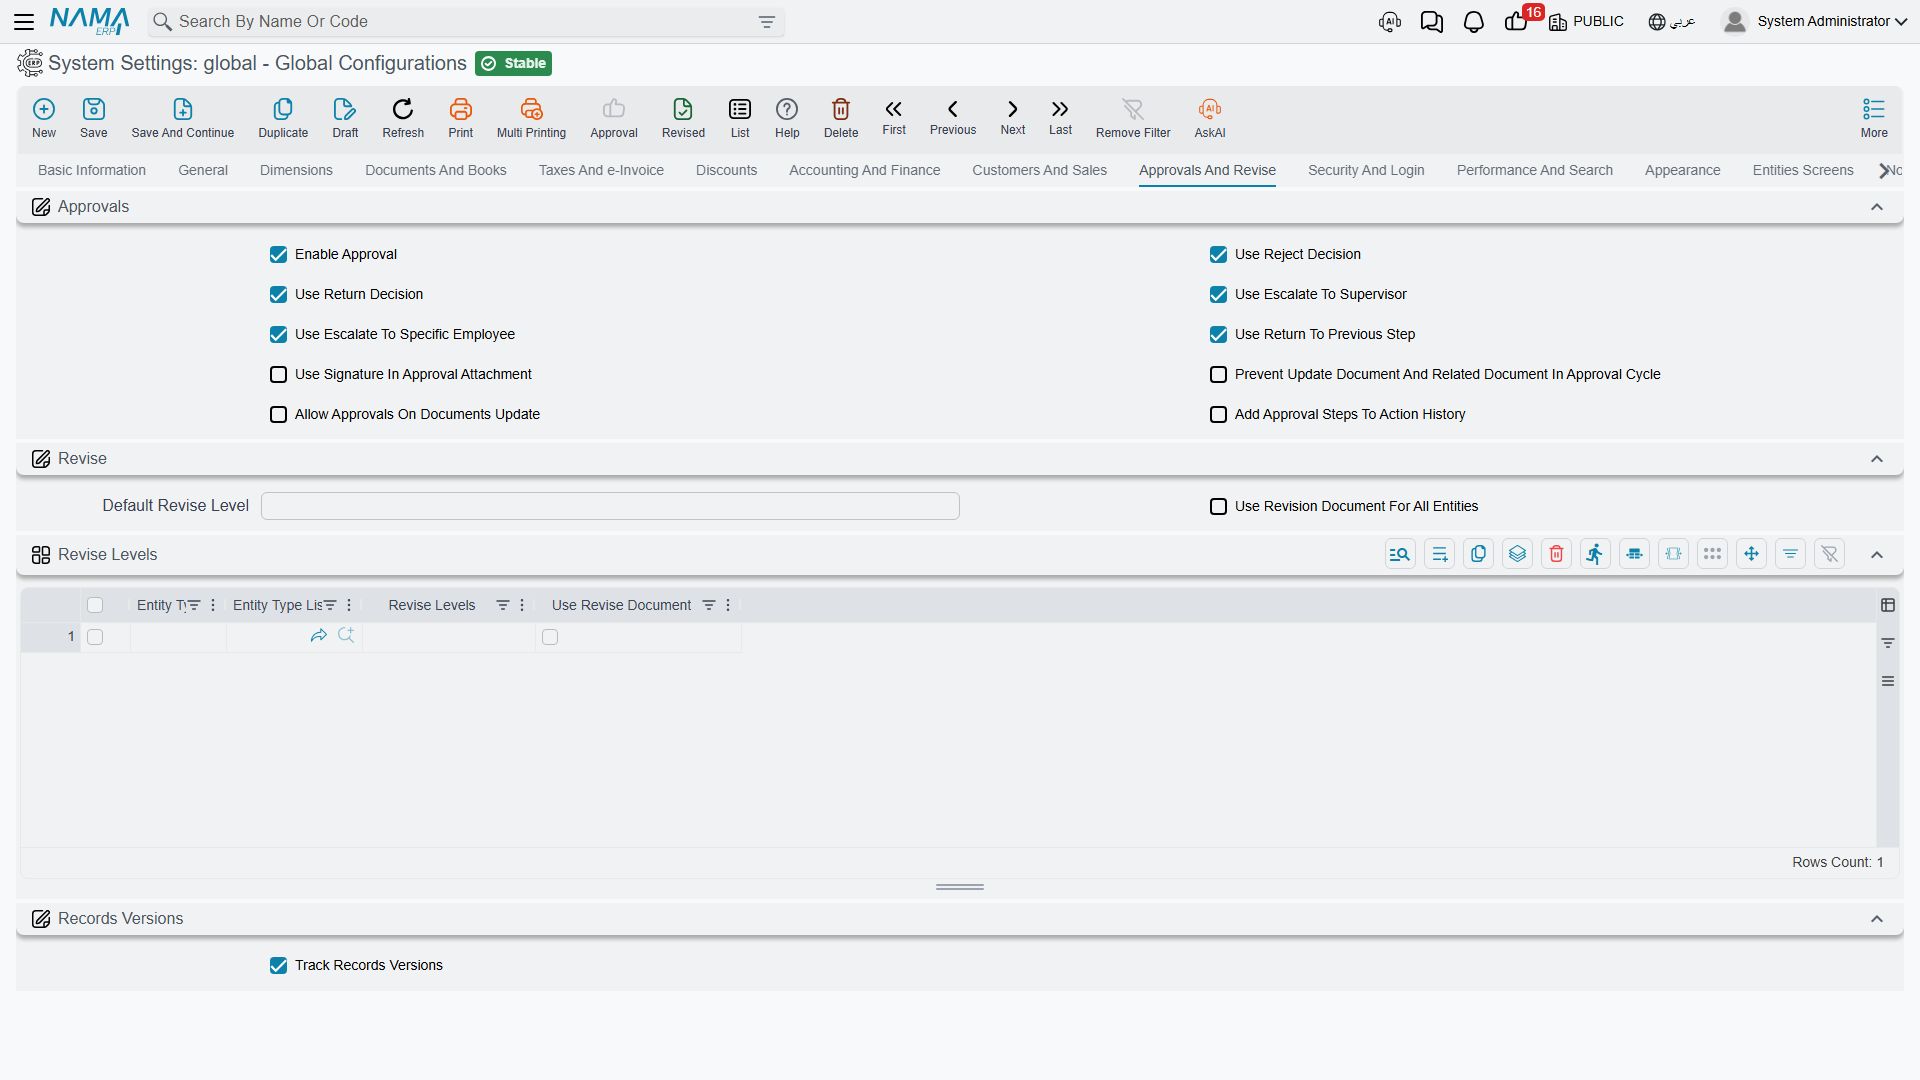Viewport: 1920px width, 1080px height.
Task: Uncheck Track Records Versions
Action: tap(278, 966)
